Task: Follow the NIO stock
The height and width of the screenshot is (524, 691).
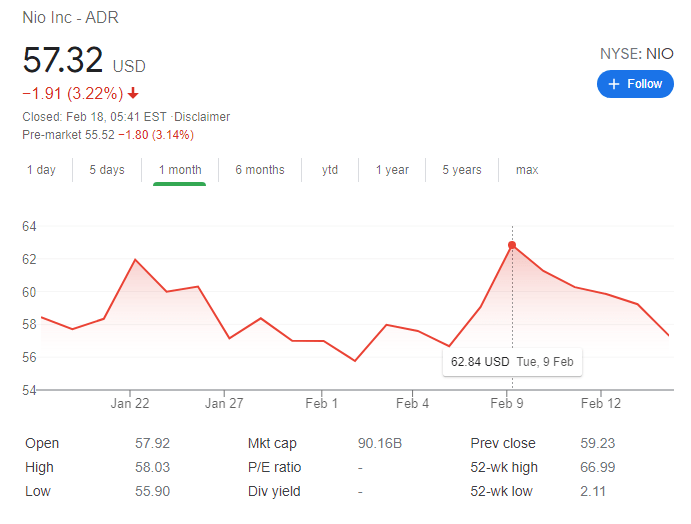Action: 635,84
